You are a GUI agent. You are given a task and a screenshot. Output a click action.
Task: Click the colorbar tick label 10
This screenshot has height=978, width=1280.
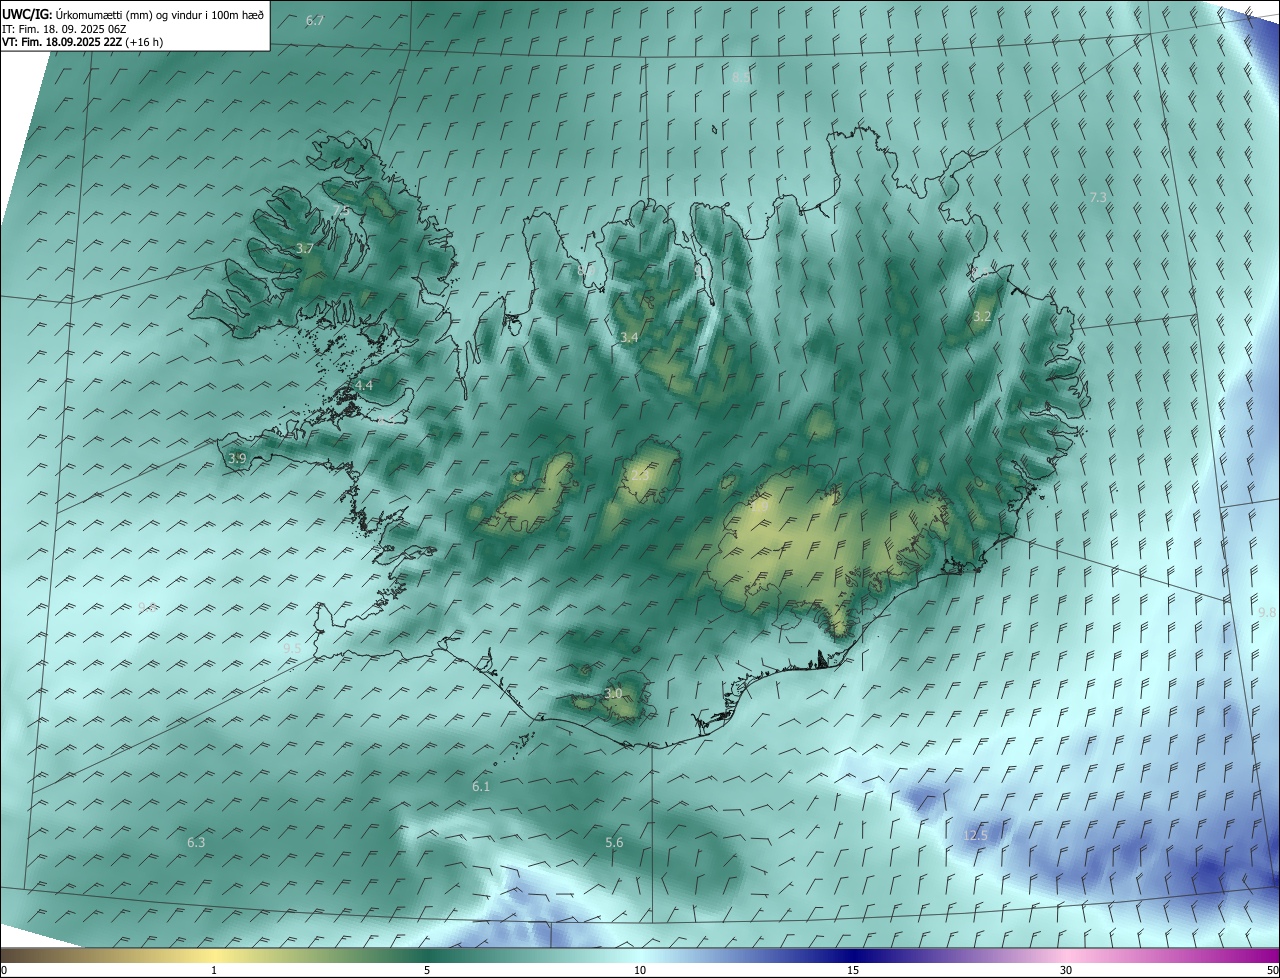coord(640,970)
